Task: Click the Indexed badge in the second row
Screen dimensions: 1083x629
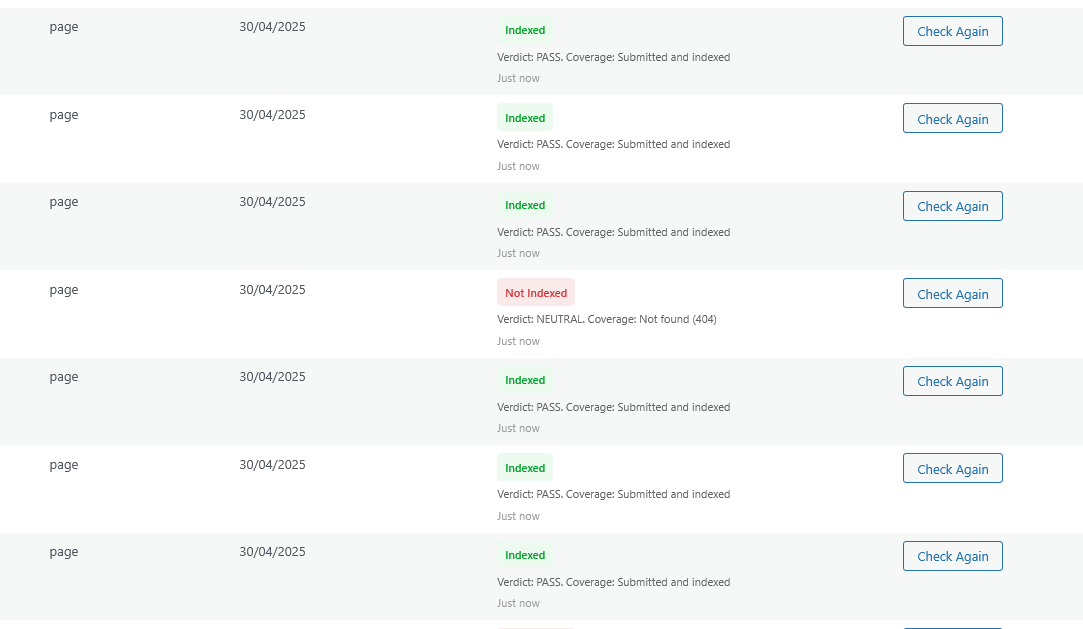Action: (x=524, y=117)
